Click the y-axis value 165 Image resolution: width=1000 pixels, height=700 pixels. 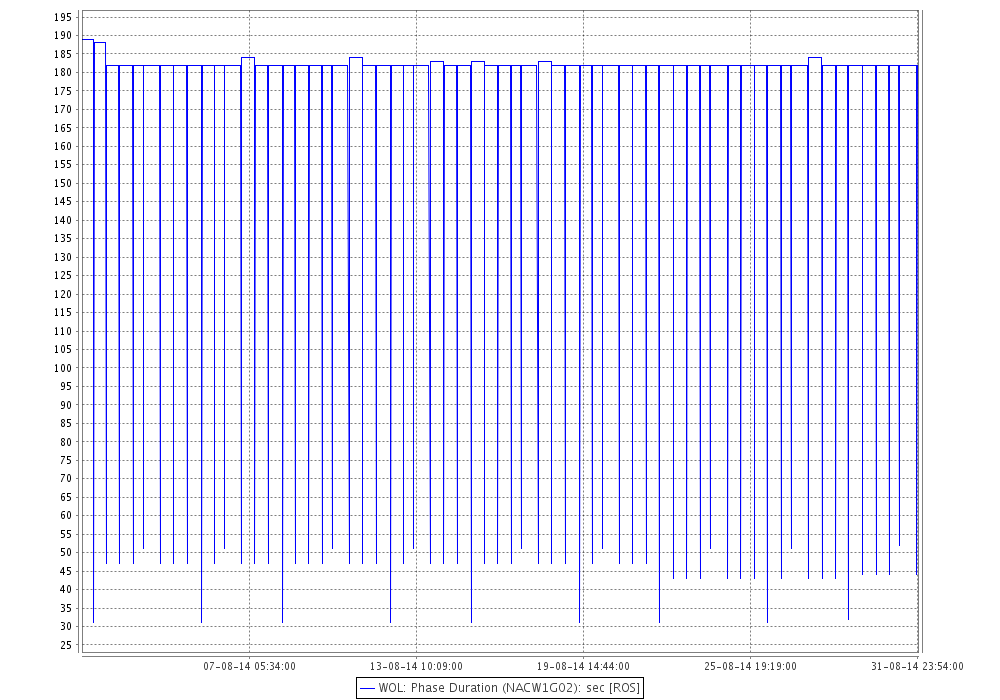pyautogui.click(x=62, y=128)
